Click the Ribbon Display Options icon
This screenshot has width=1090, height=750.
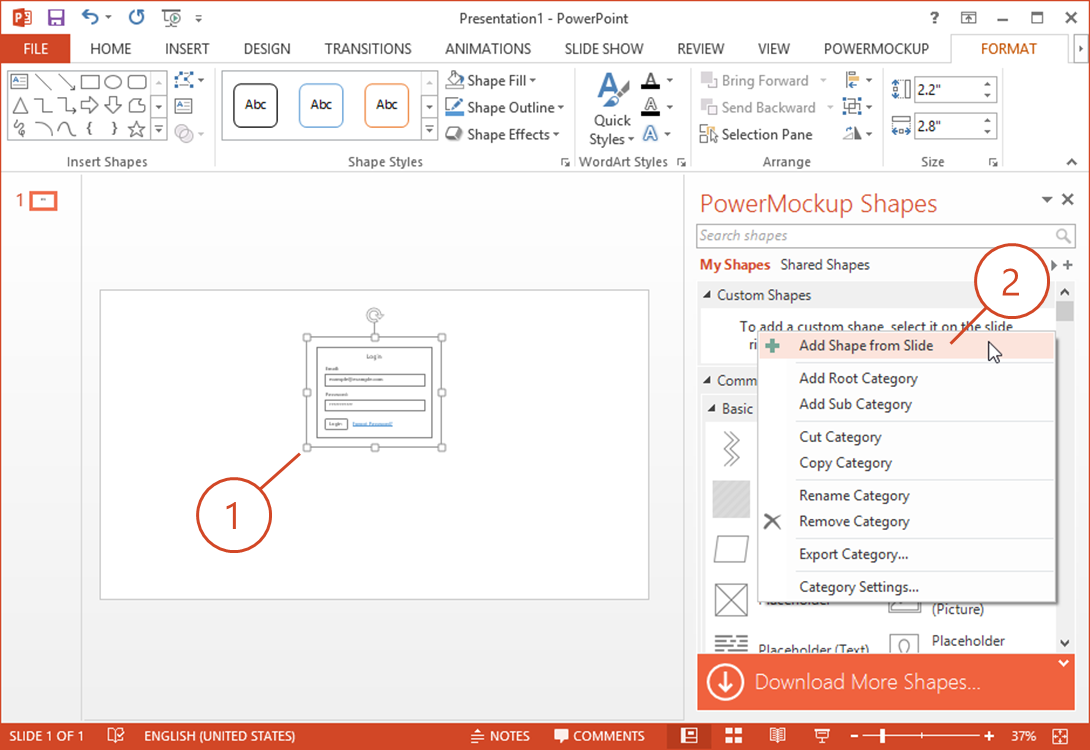(x=968, y=18)
